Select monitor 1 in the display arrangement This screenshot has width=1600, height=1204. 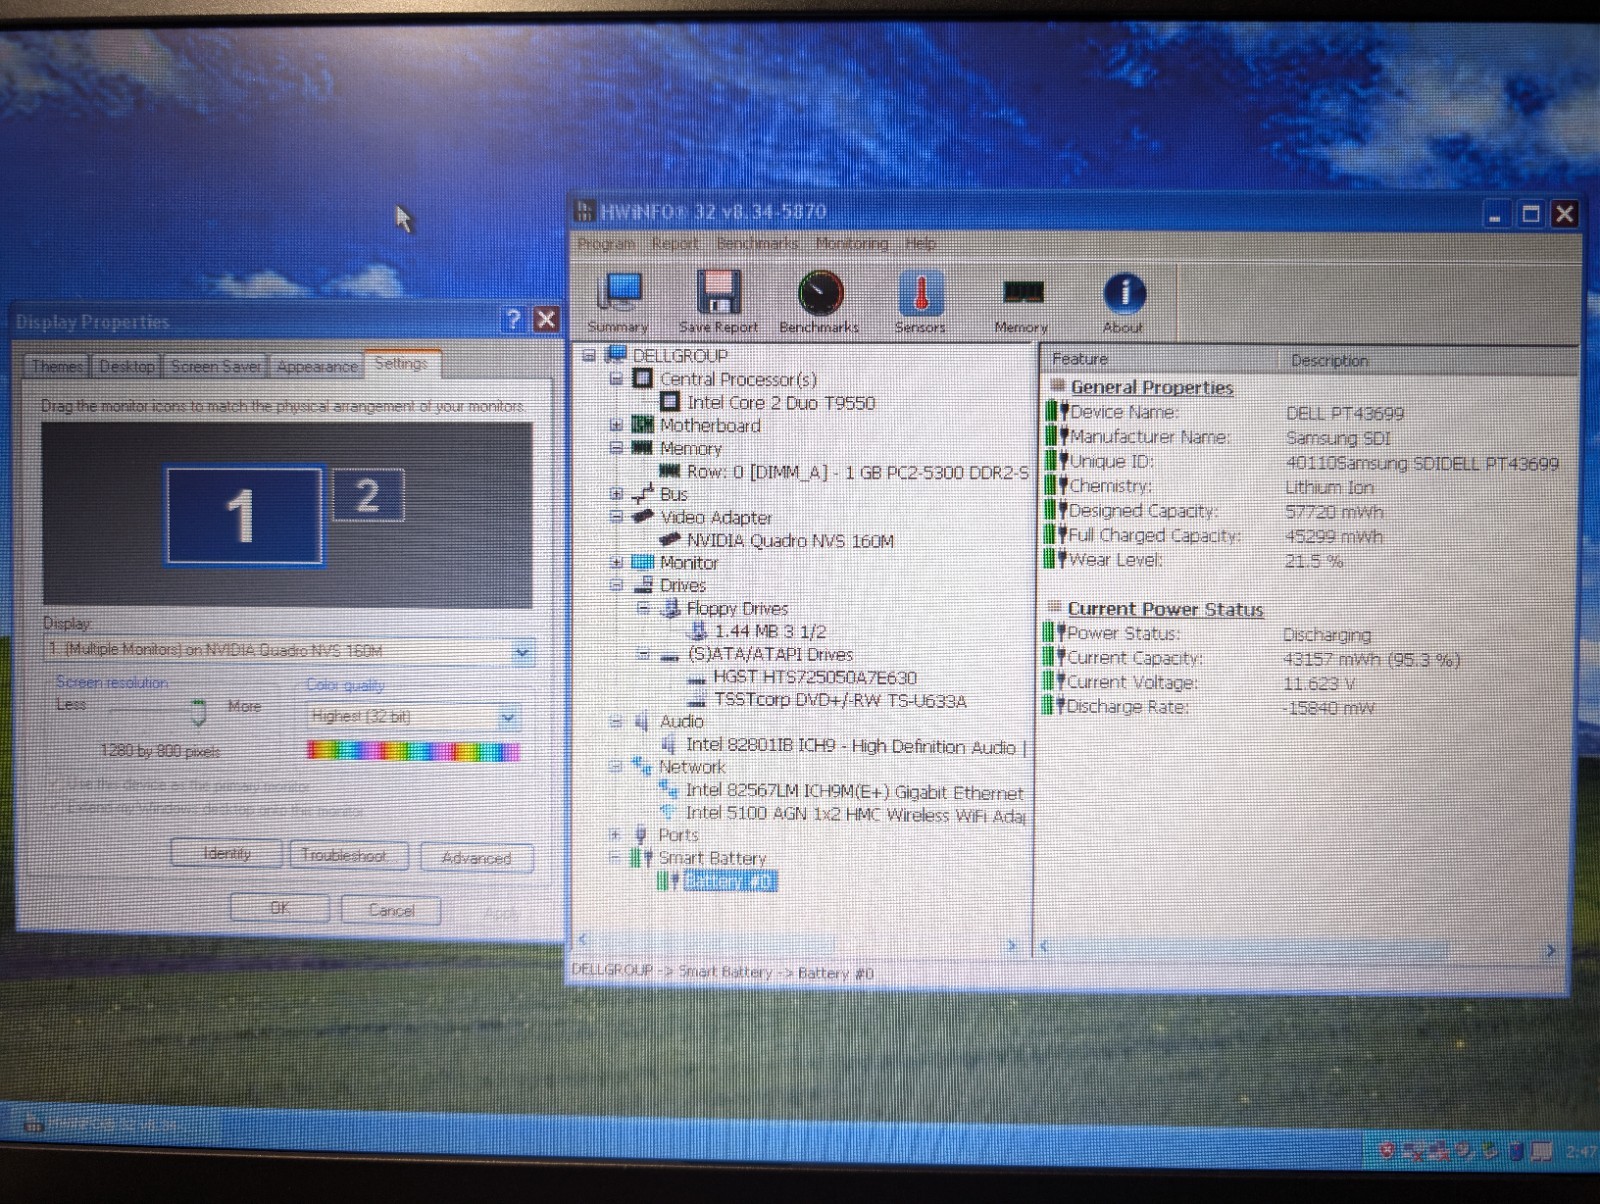point(244,516)
